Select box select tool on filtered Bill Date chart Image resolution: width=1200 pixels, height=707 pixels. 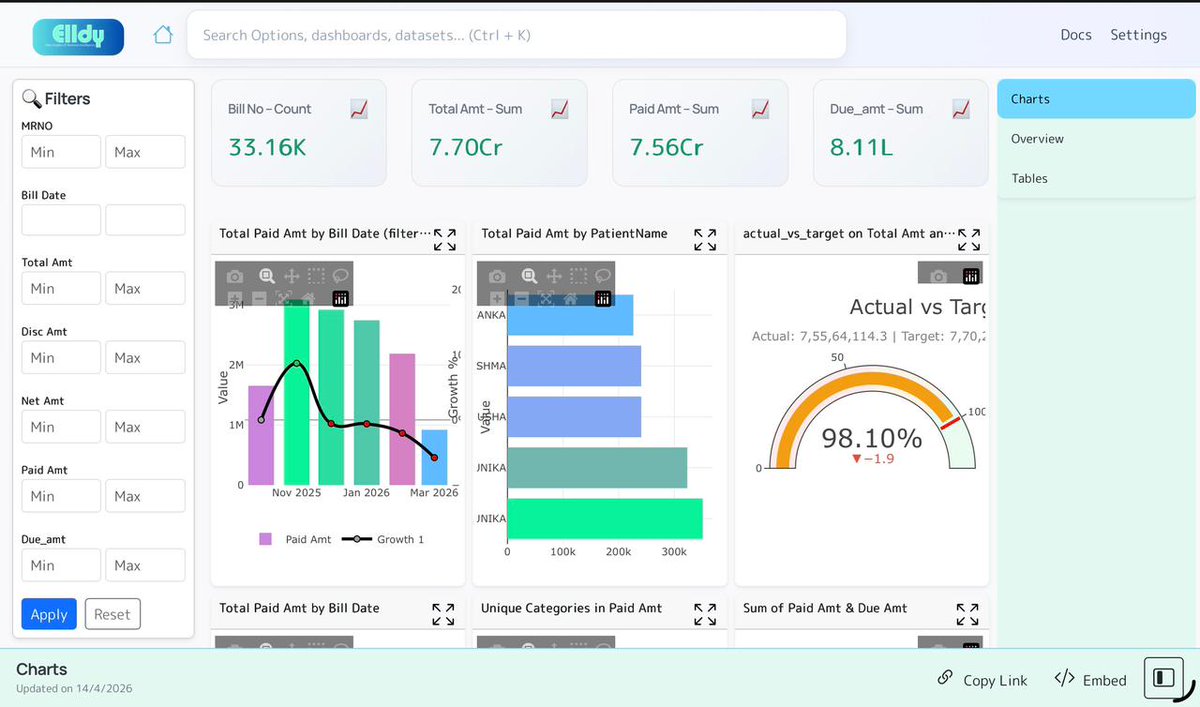pyautogui.click(x=316, y=276)
